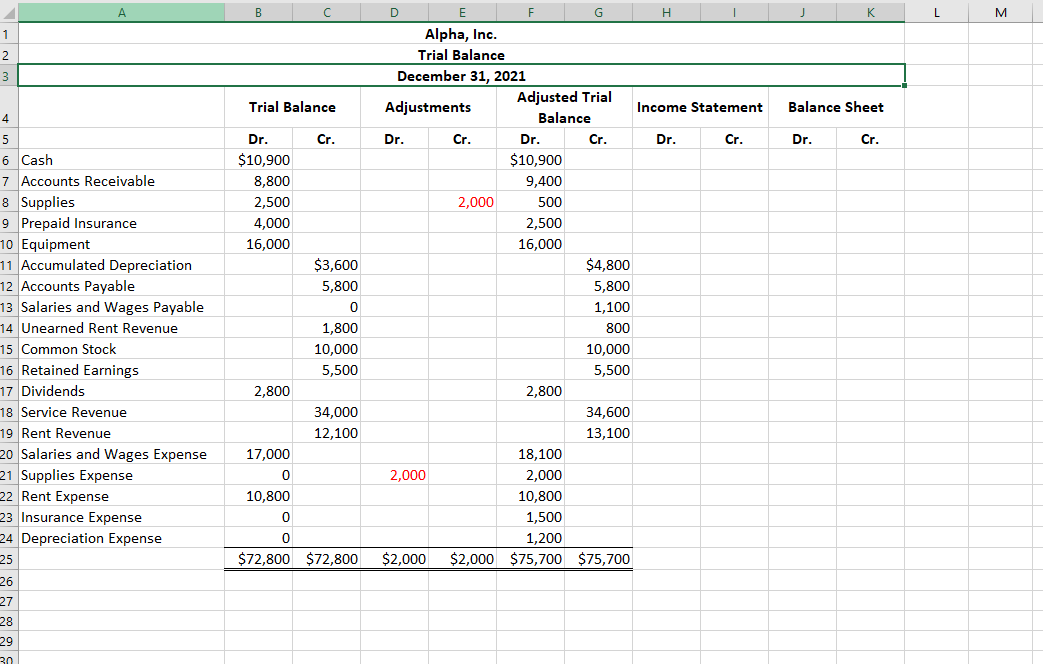Click the 'Retained Earnings' label
Screen dimensions: 1043x664
click(80, 370)
